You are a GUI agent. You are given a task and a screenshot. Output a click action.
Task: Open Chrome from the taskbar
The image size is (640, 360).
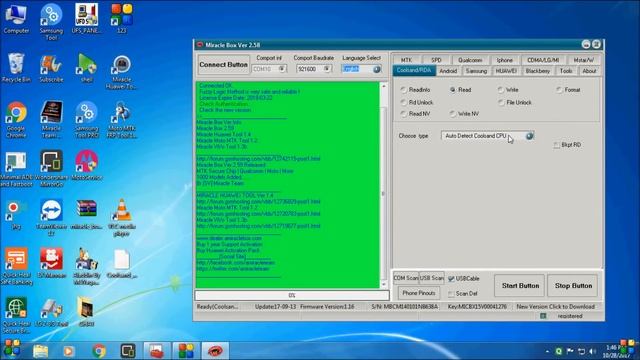pos(98,351)
